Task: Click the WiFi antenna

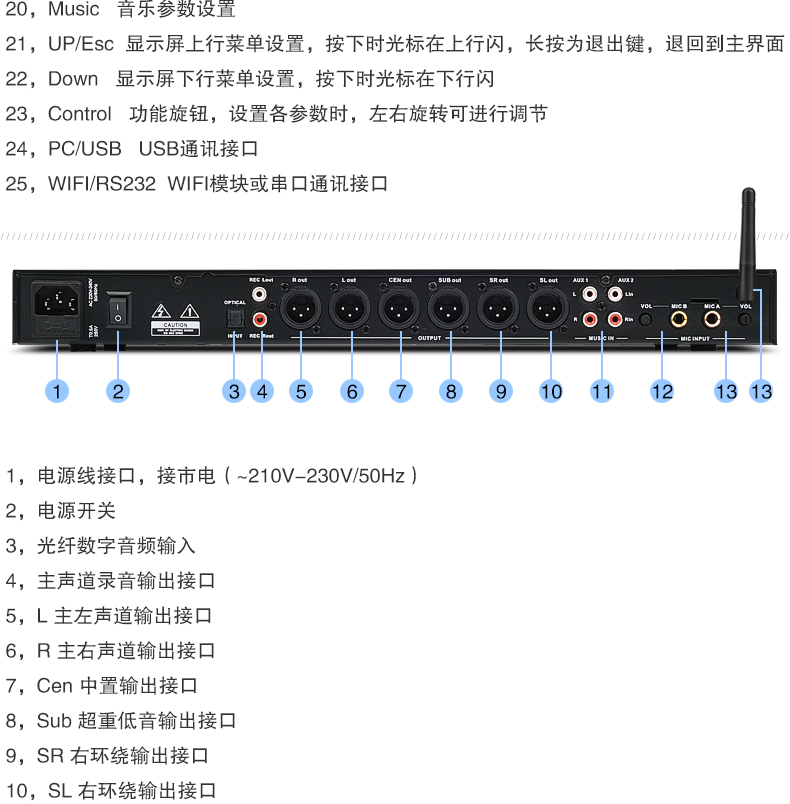Action: (x=747, y=244)
